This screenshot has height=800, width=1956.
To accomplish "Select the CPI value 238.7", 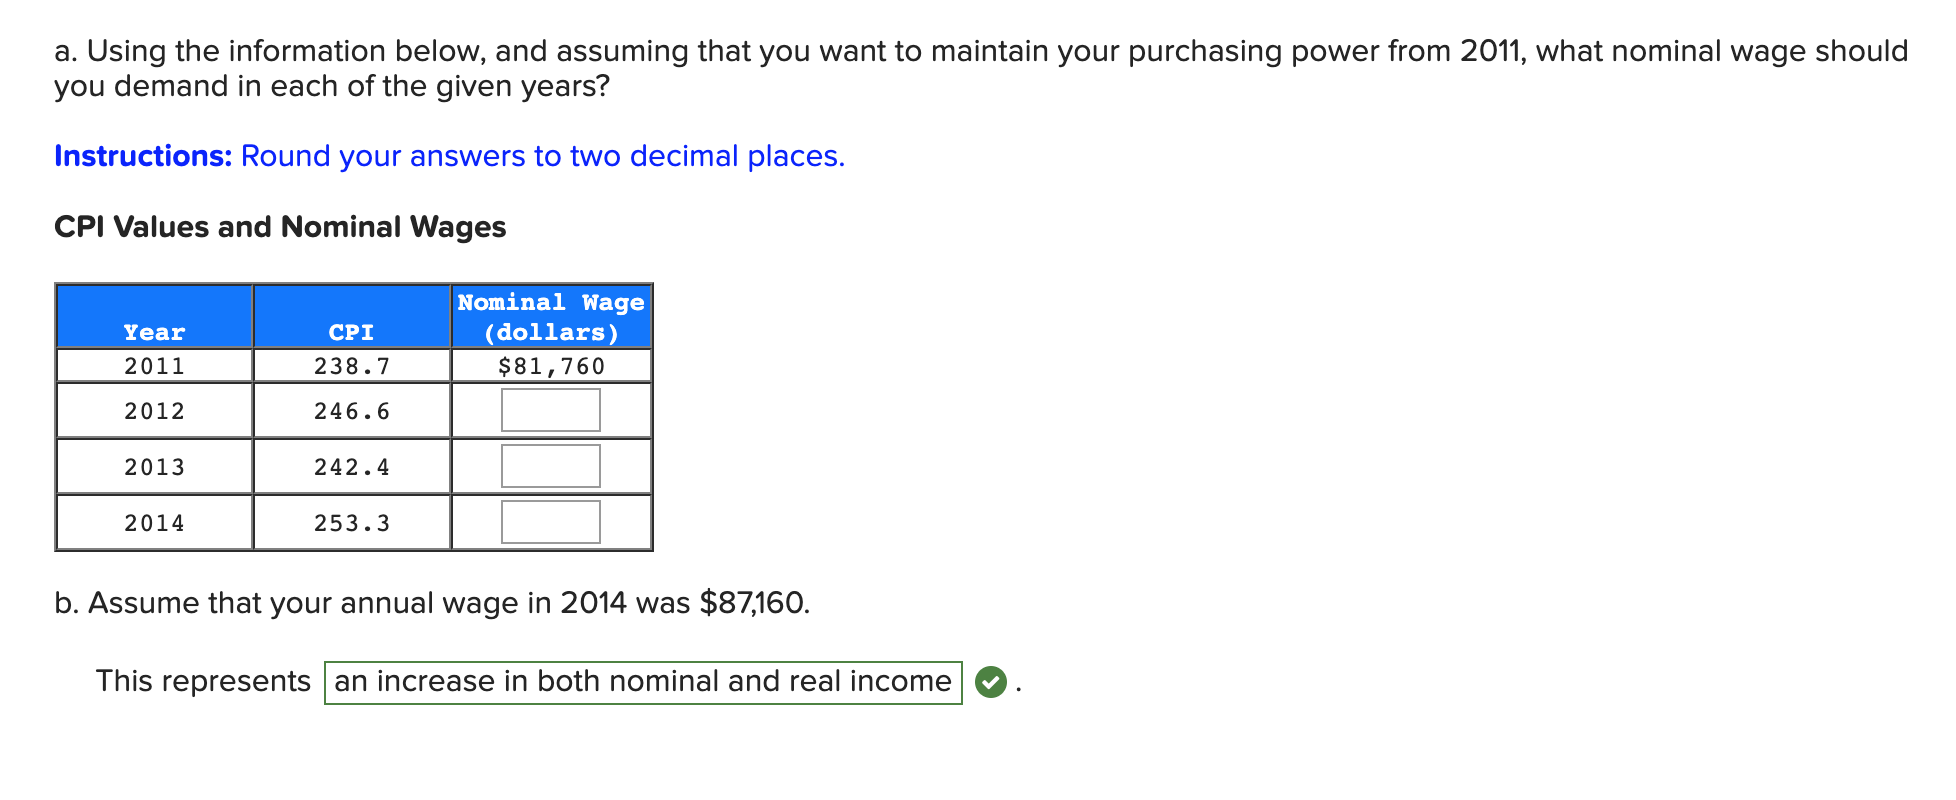I will tap(352, 365).
